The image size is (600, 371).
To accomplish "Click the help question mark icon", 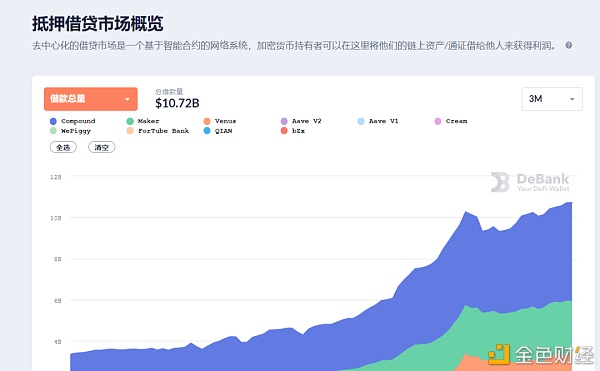I will click(569, 45).
